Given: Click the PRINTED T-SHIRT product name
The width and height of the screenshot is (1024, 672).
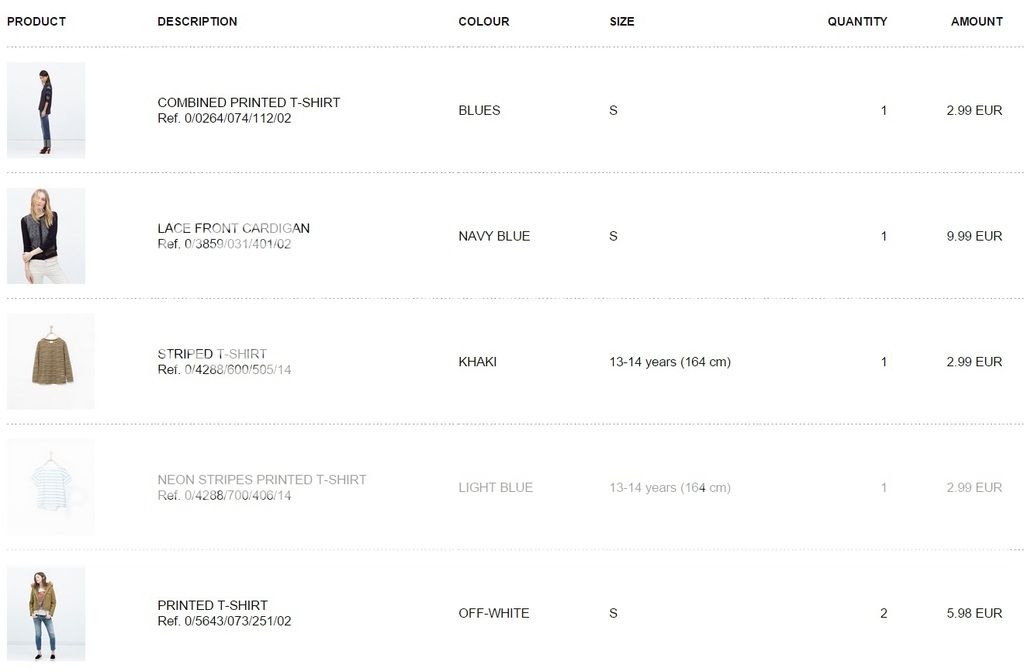Looking at the screenshot, I should click(212, 605).
